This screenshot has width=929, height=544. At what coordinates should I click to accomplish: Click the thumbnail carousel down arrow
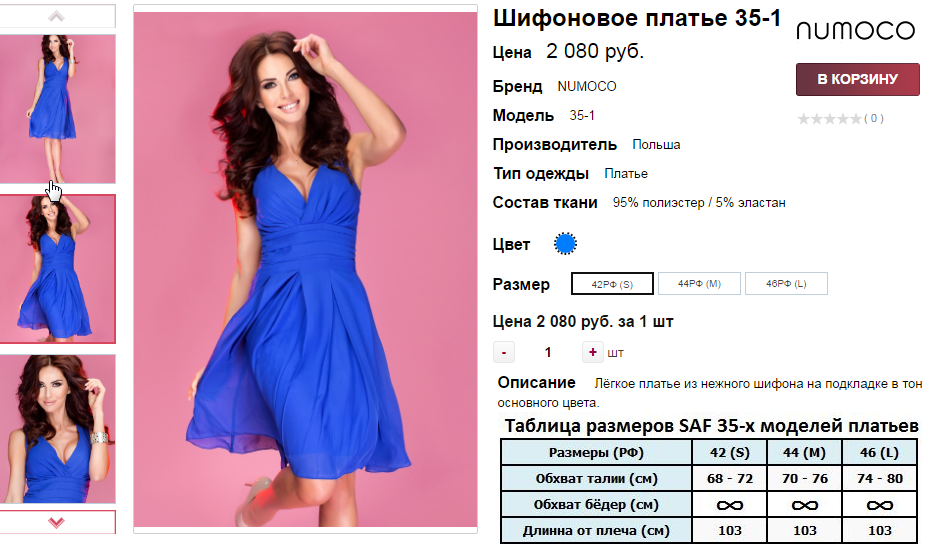point(57,522)
